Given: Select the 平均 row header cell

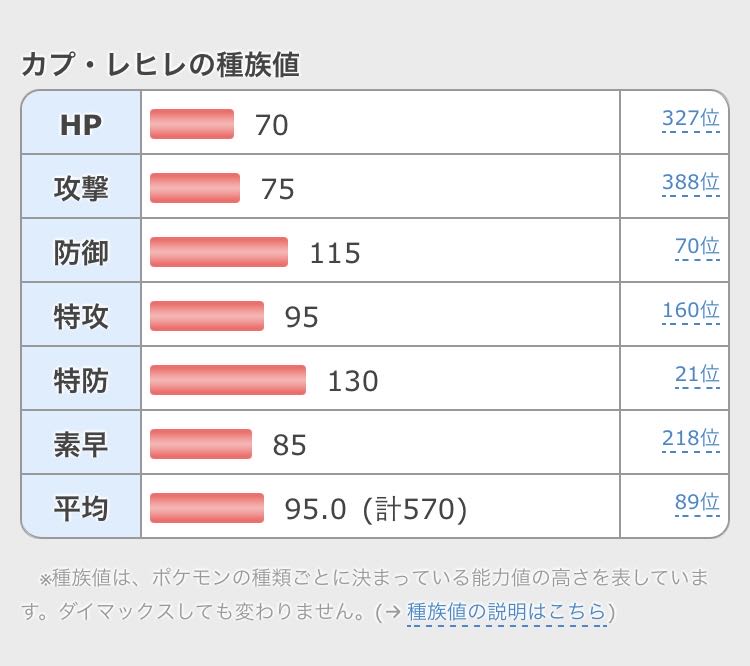Looking at the screenshot, I should [x=81, y=508].
